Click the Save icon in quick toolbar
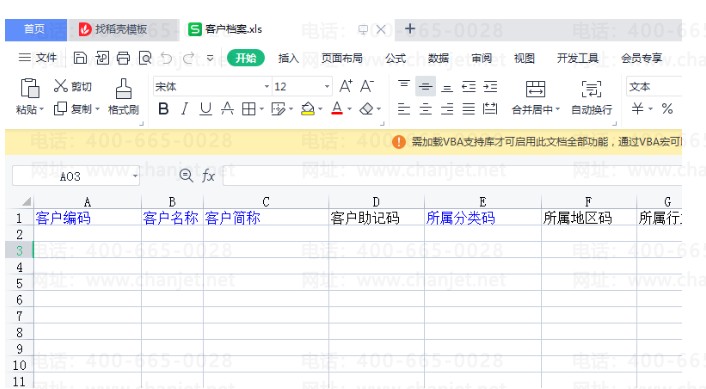Screen dimensions: 706x389 (x=80, y=58)
